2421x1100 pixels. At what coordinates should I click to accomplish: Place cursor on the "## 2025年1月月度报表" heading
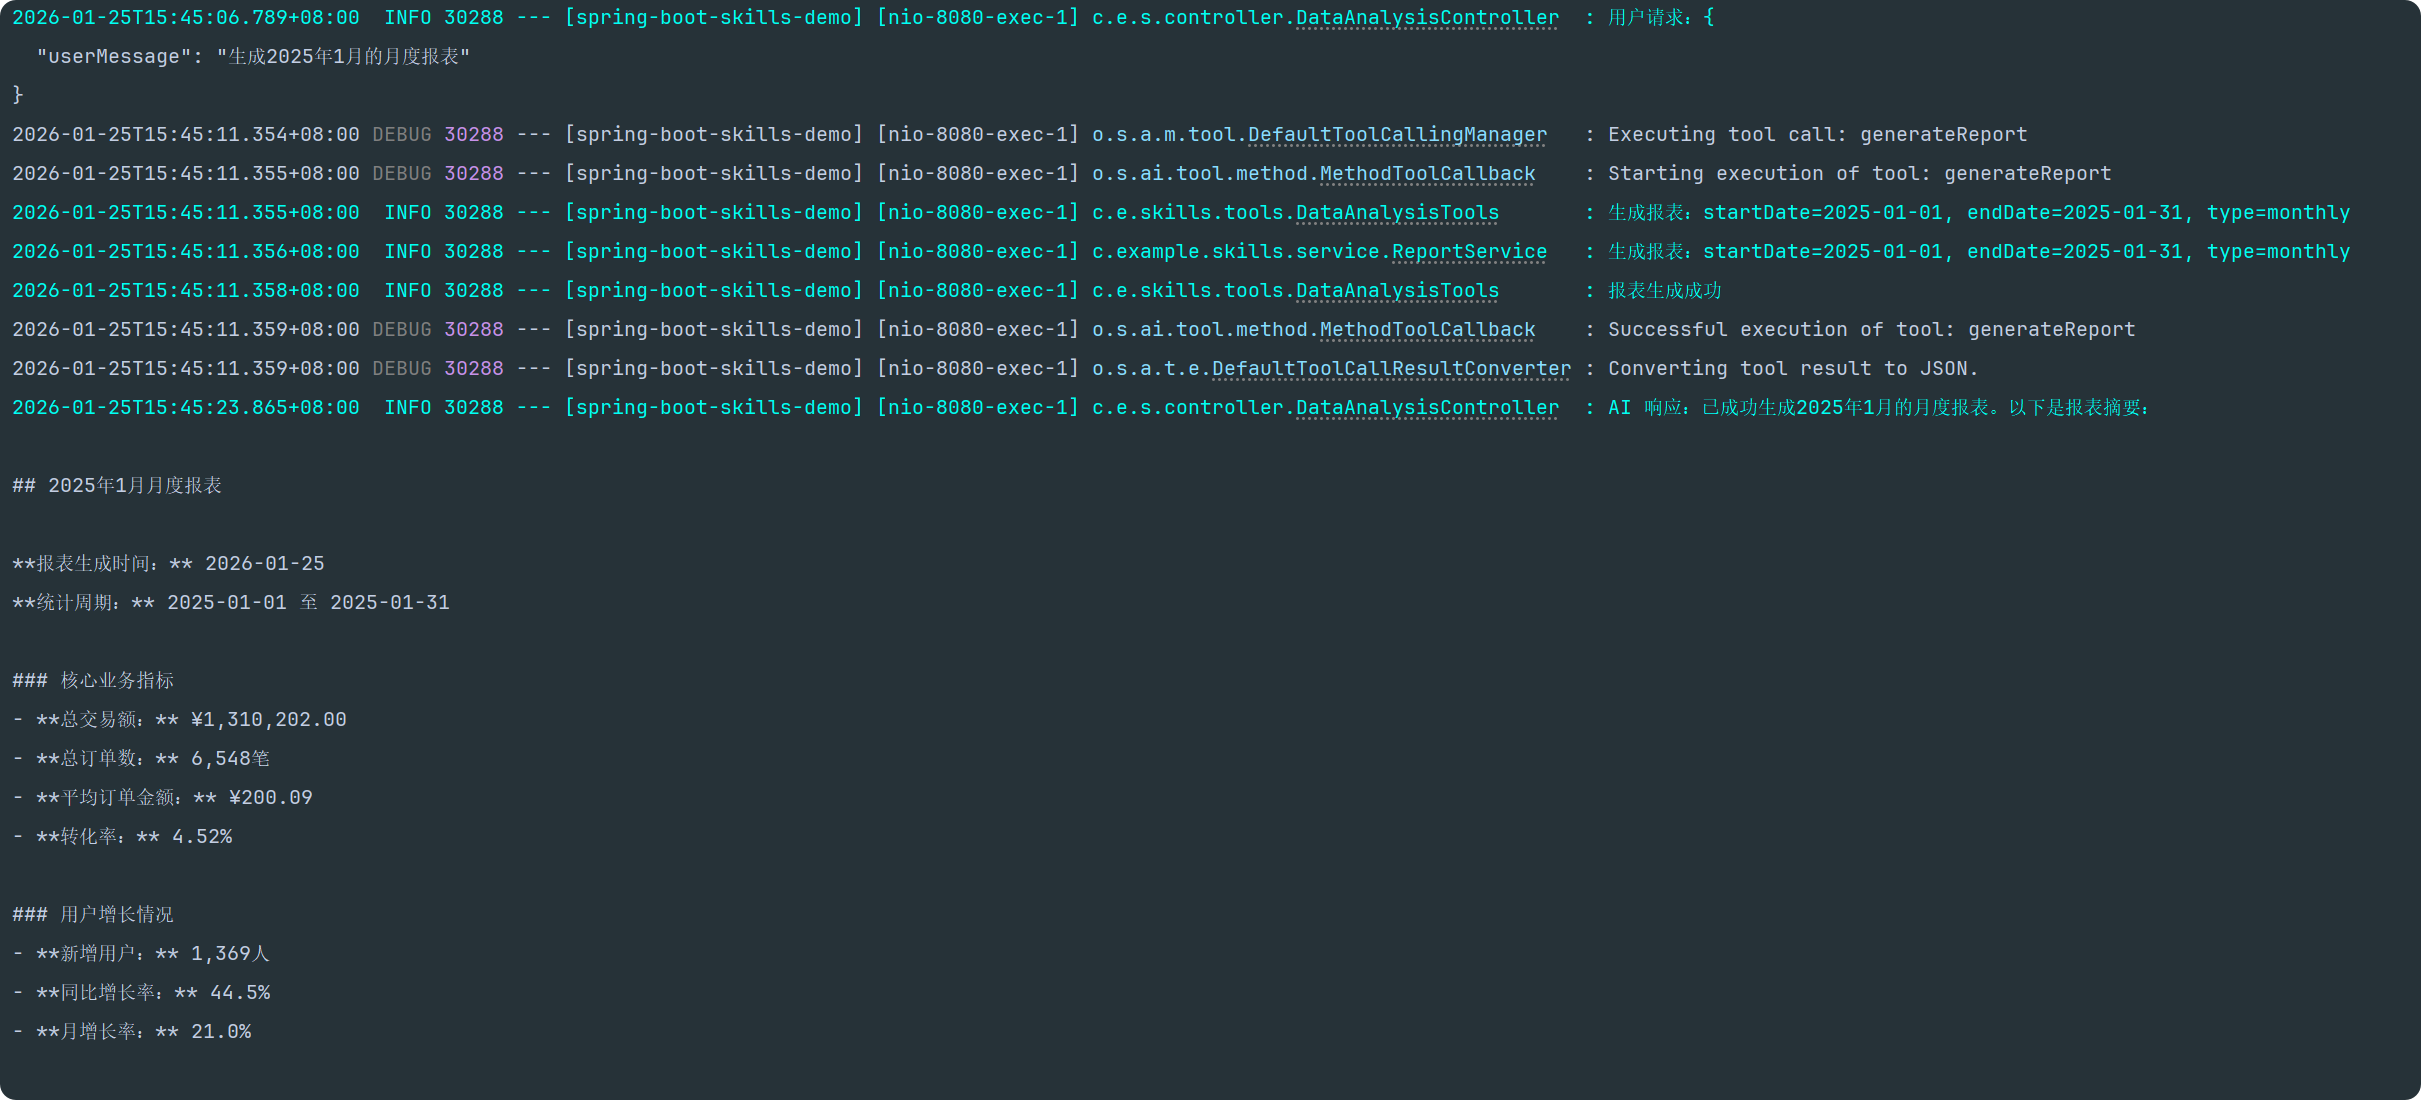click(117, 486)
